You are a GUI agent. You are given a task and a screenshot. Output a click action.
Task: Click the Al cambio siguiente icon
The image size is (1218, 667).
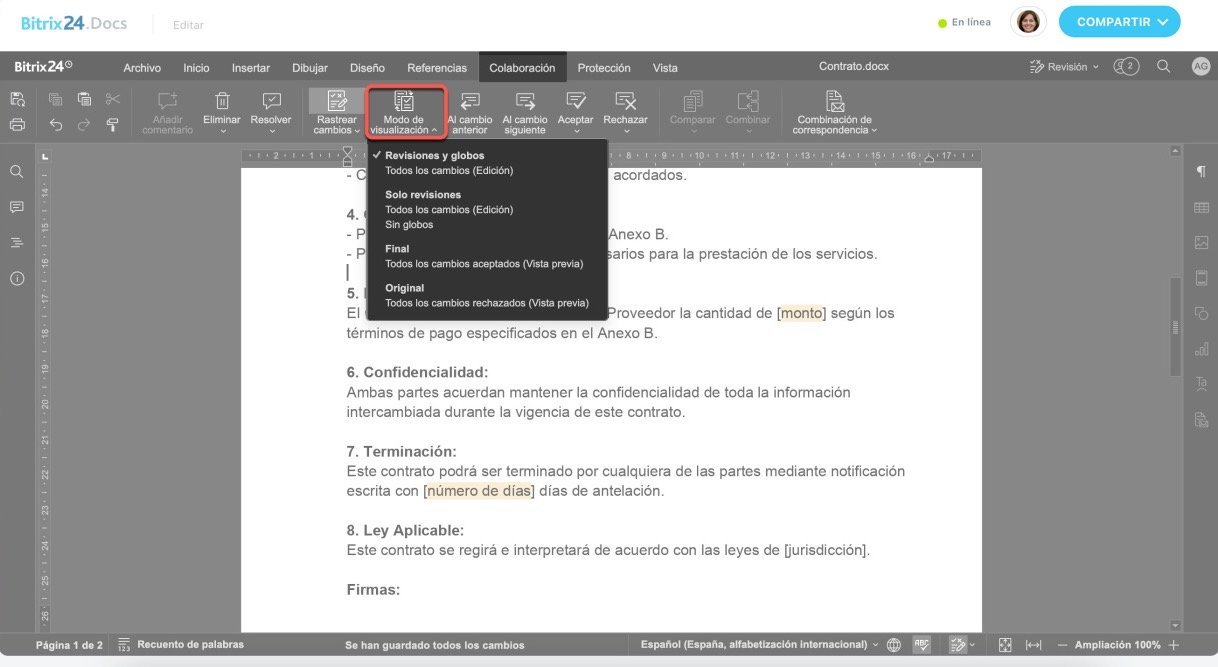[x=525, y=101]
